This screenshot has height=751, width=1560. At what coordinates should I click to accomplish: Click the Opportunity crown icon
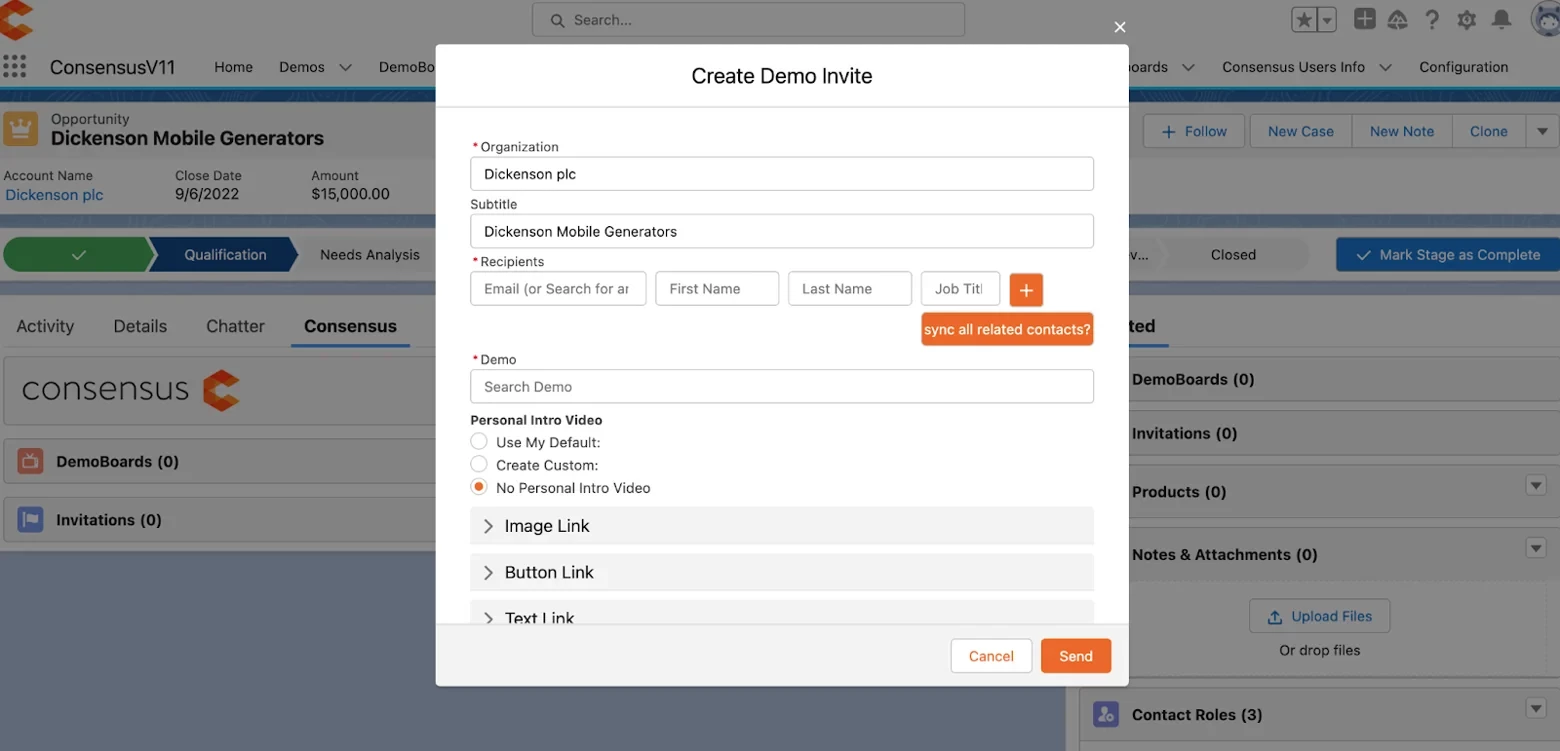(x=20, y=129)
